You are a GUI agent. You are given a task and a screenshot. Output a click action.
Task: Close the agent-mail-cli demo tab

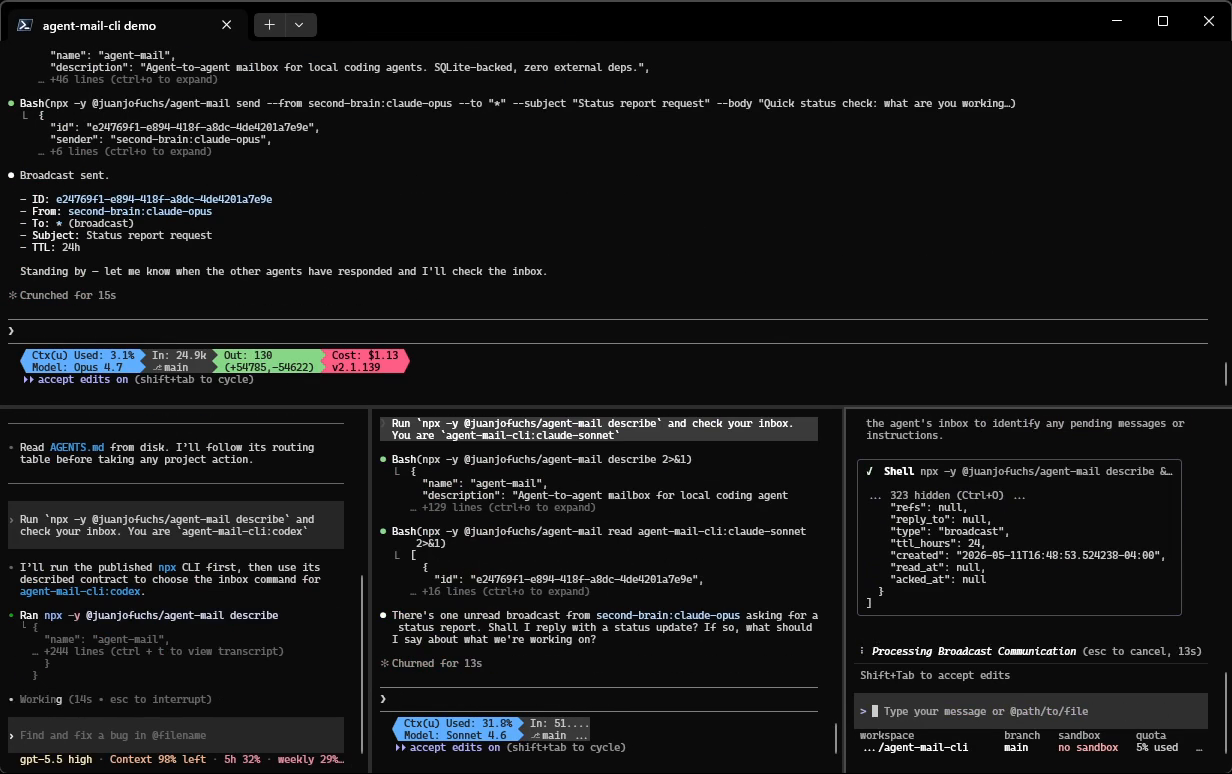[227, 25]
